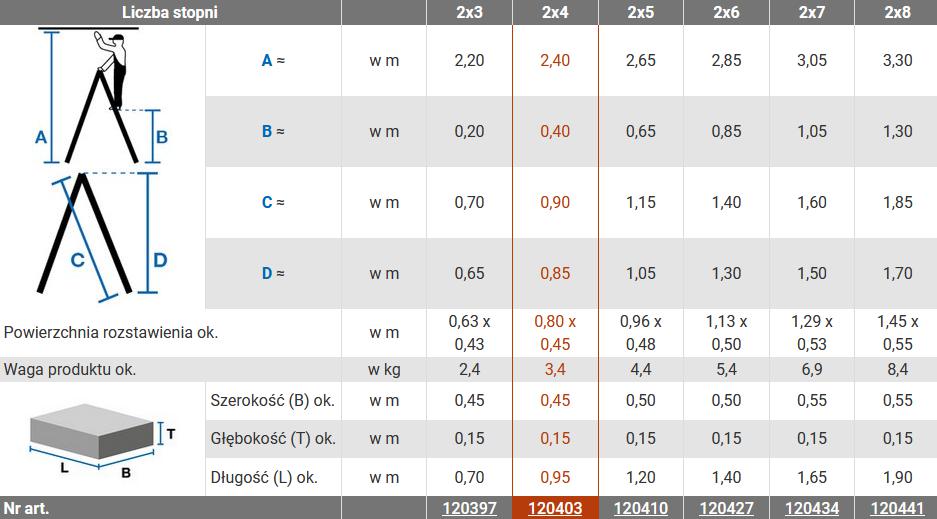This screenshot has width=937, height=519.
Task: Open highlighted article 120403 link
Action: 555,508
